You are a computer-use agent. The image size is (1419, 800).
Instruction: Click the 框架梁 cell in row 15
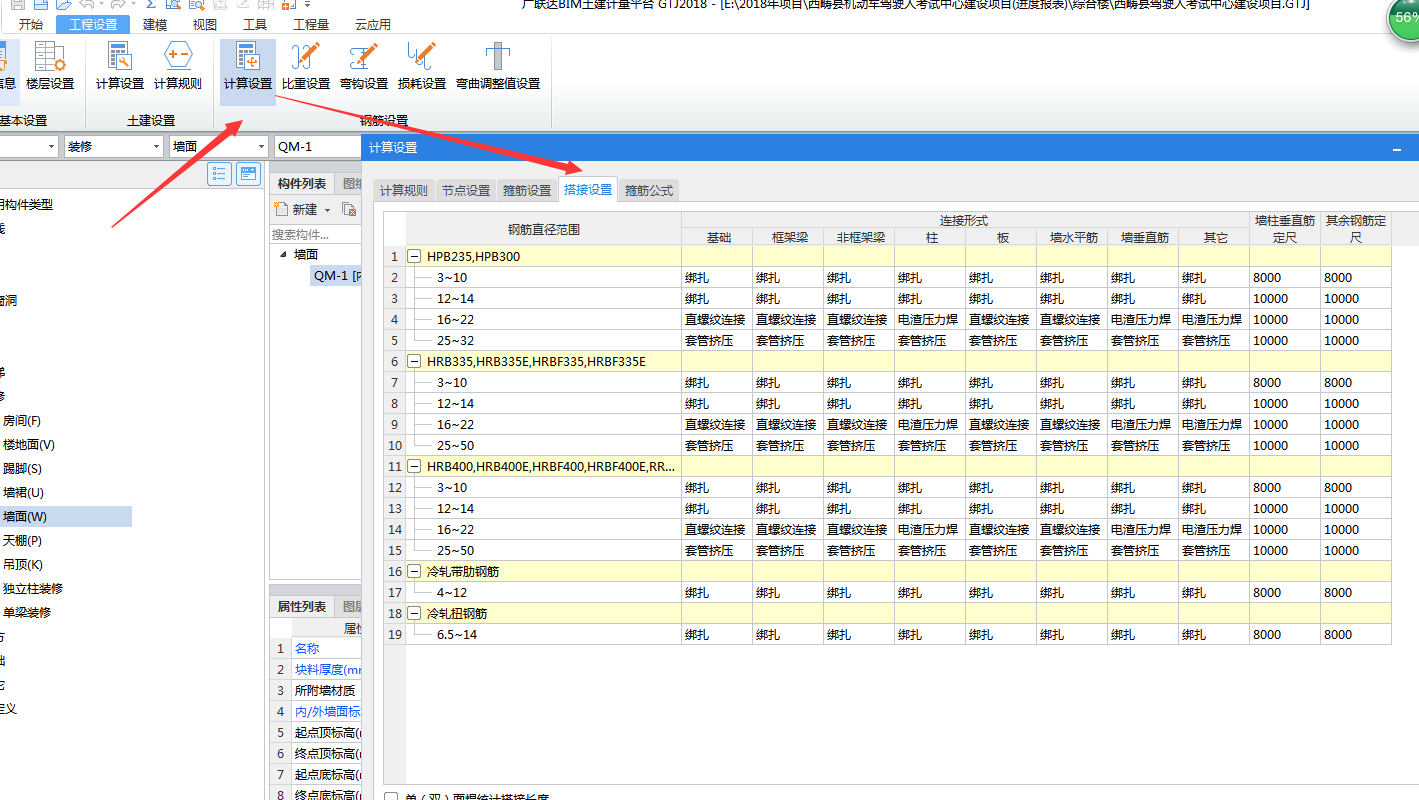click(x=787, y=551)
